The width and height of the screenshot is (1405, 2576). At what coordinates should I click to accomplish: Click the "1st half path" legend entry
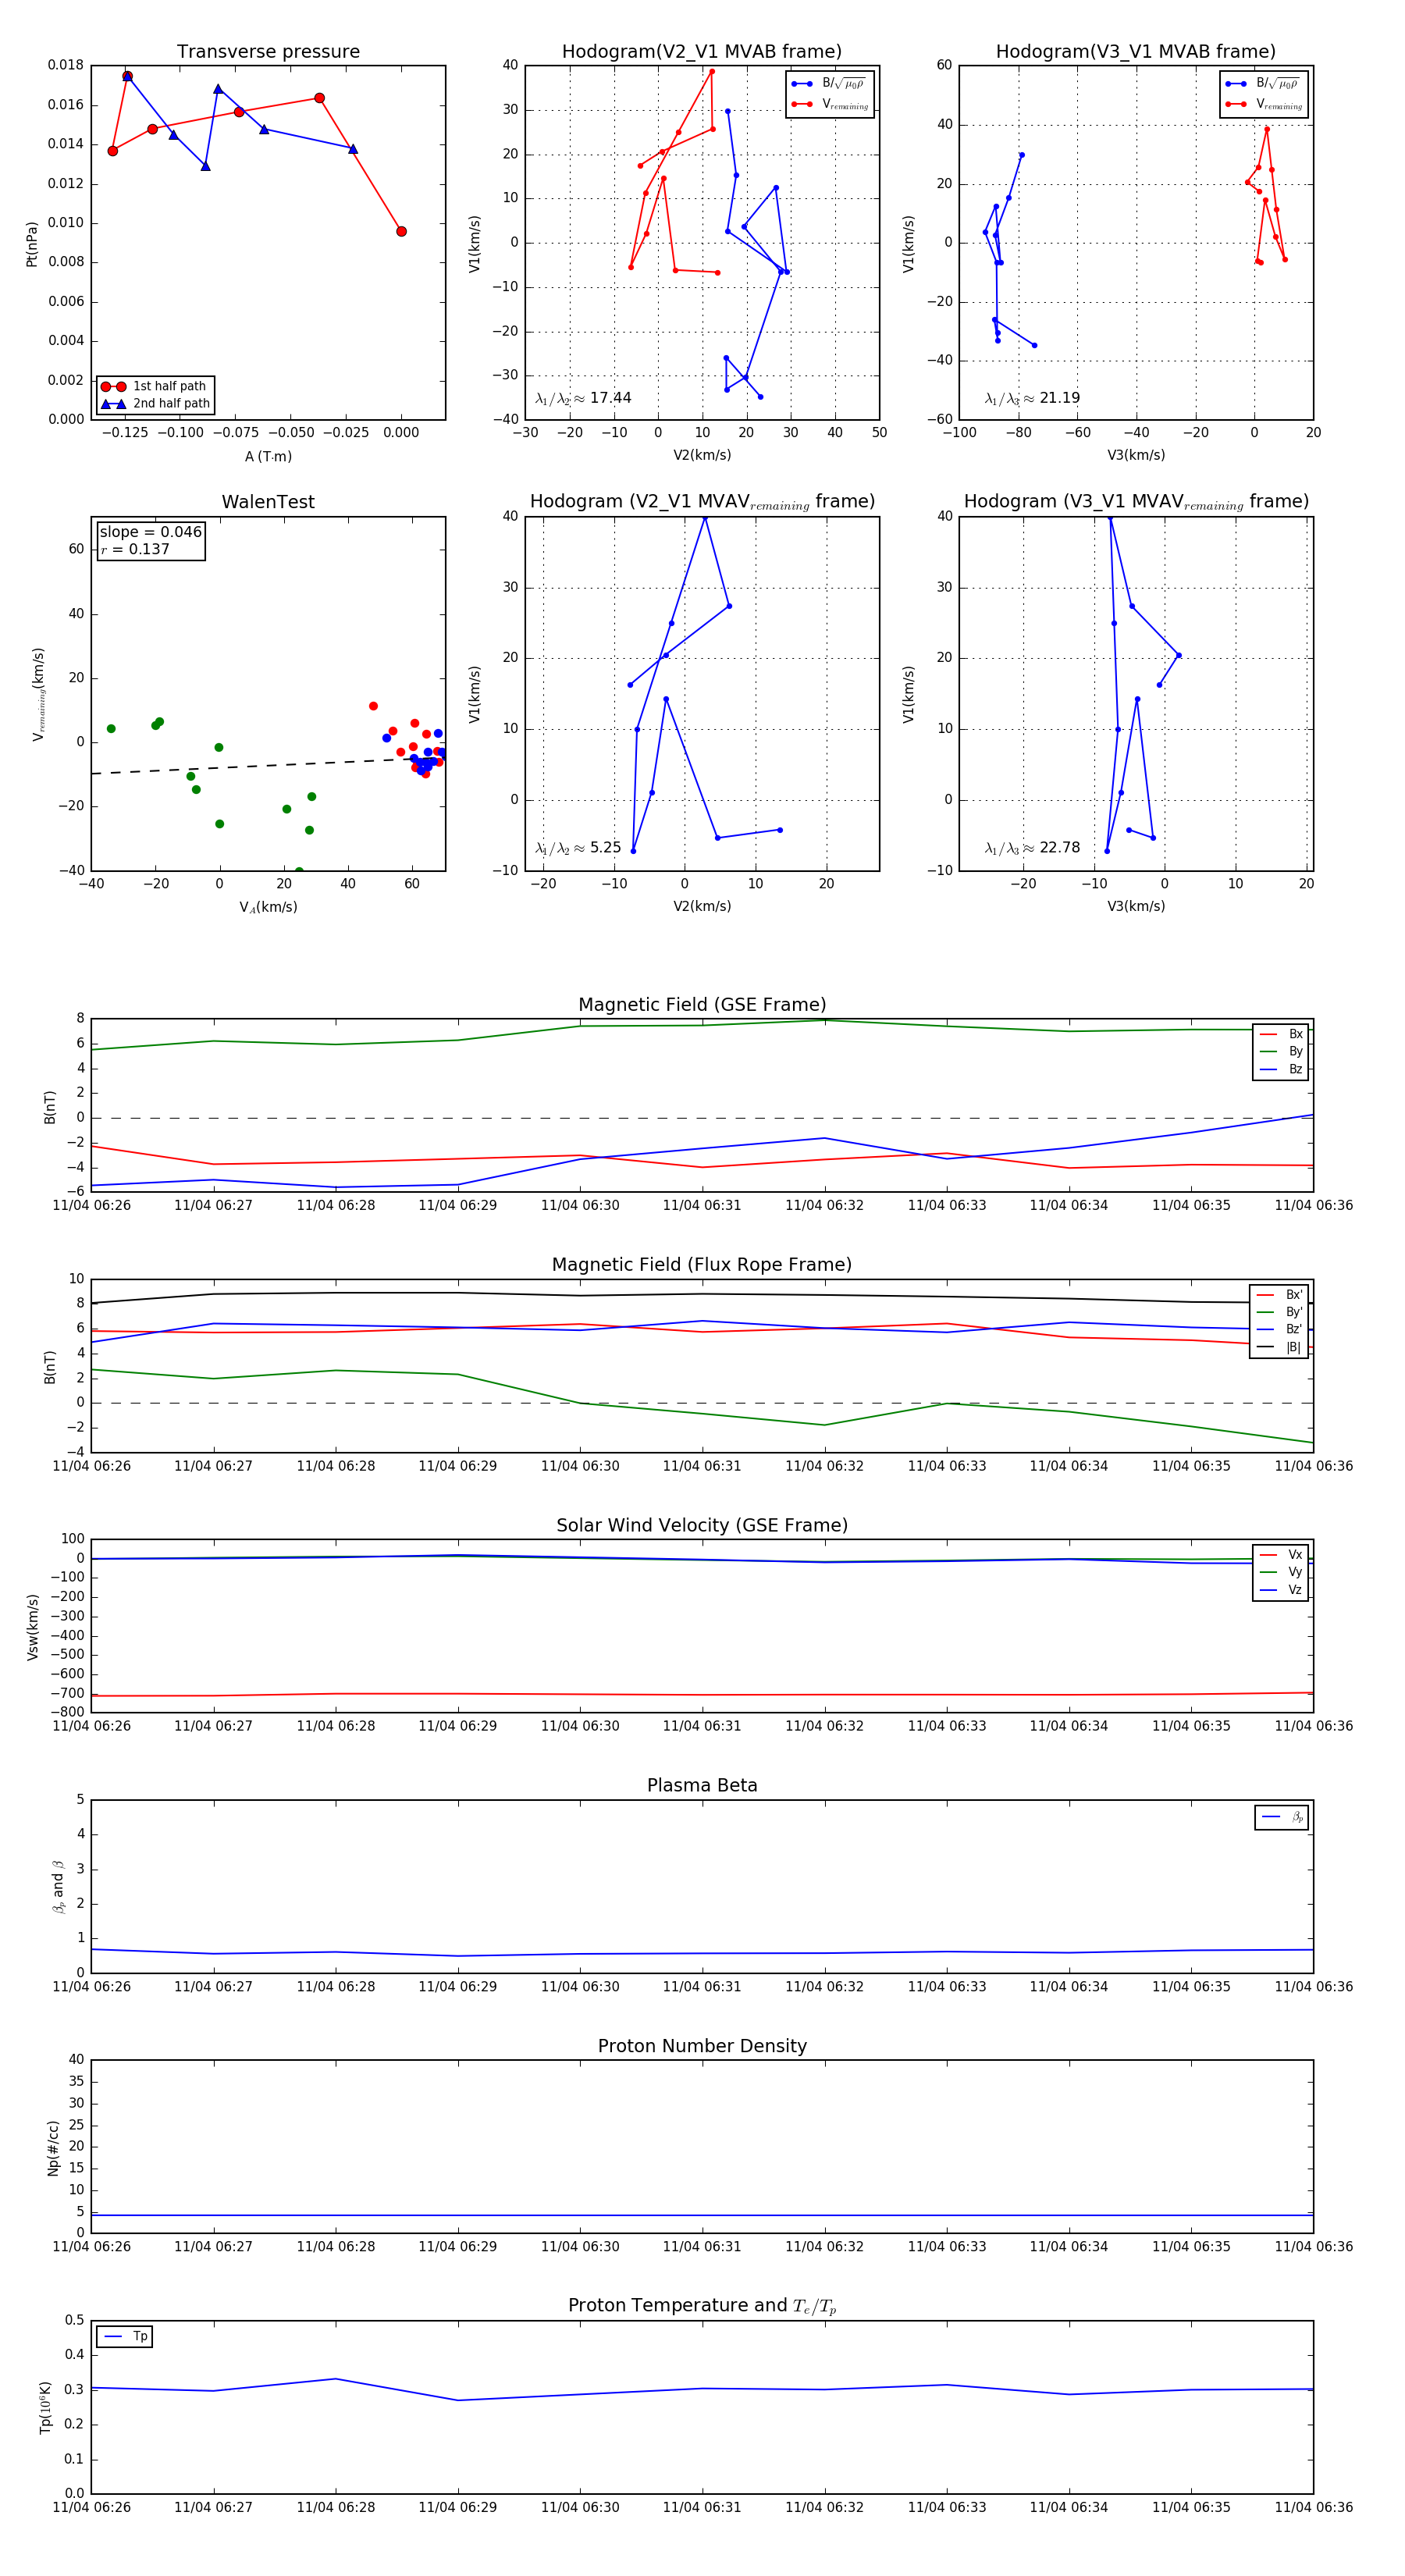(155, 386)
